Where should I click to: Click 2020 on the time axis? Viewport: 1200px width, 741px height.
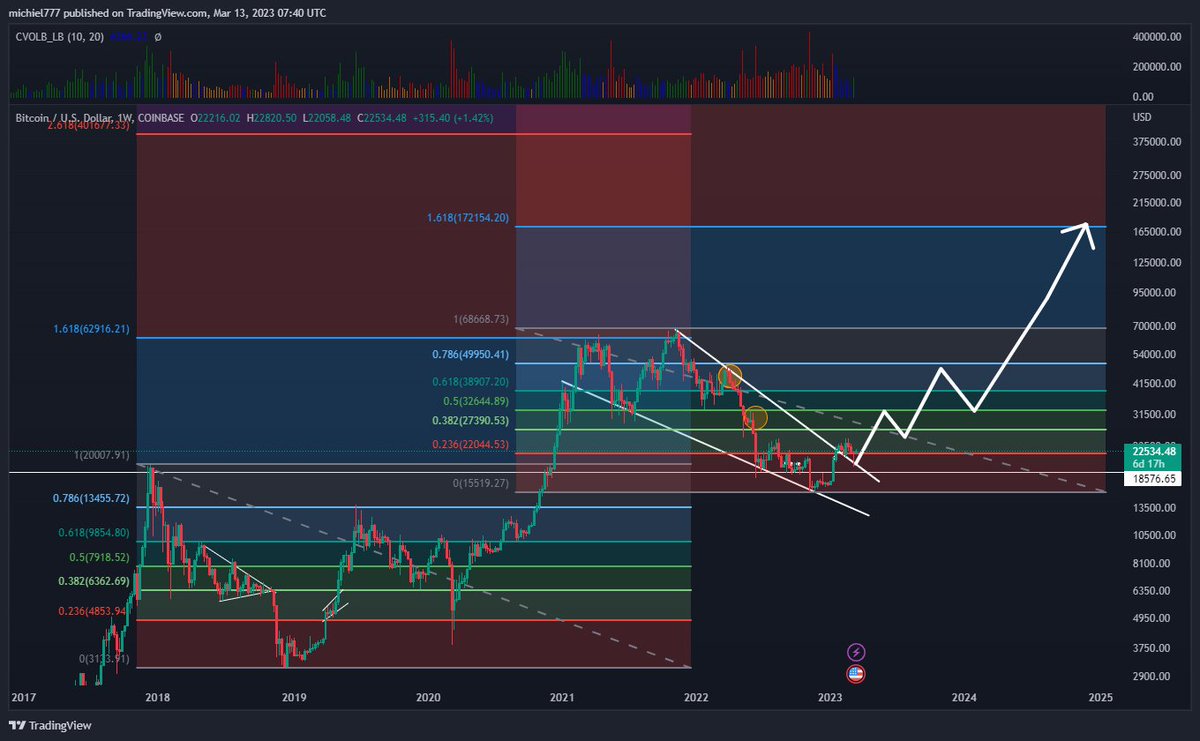(x=428, y=697)
